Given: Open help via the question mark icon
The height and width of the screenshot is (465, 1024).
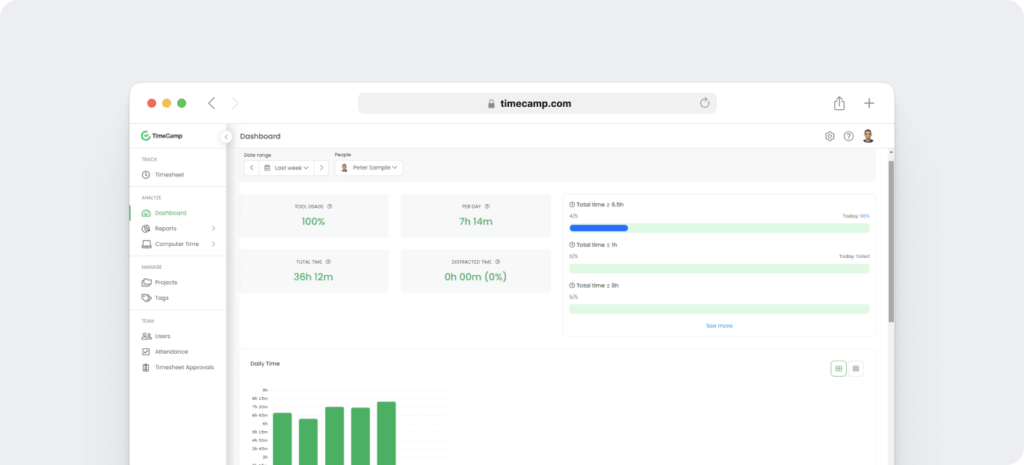Looking at the screenshot, I should [848, 136].
